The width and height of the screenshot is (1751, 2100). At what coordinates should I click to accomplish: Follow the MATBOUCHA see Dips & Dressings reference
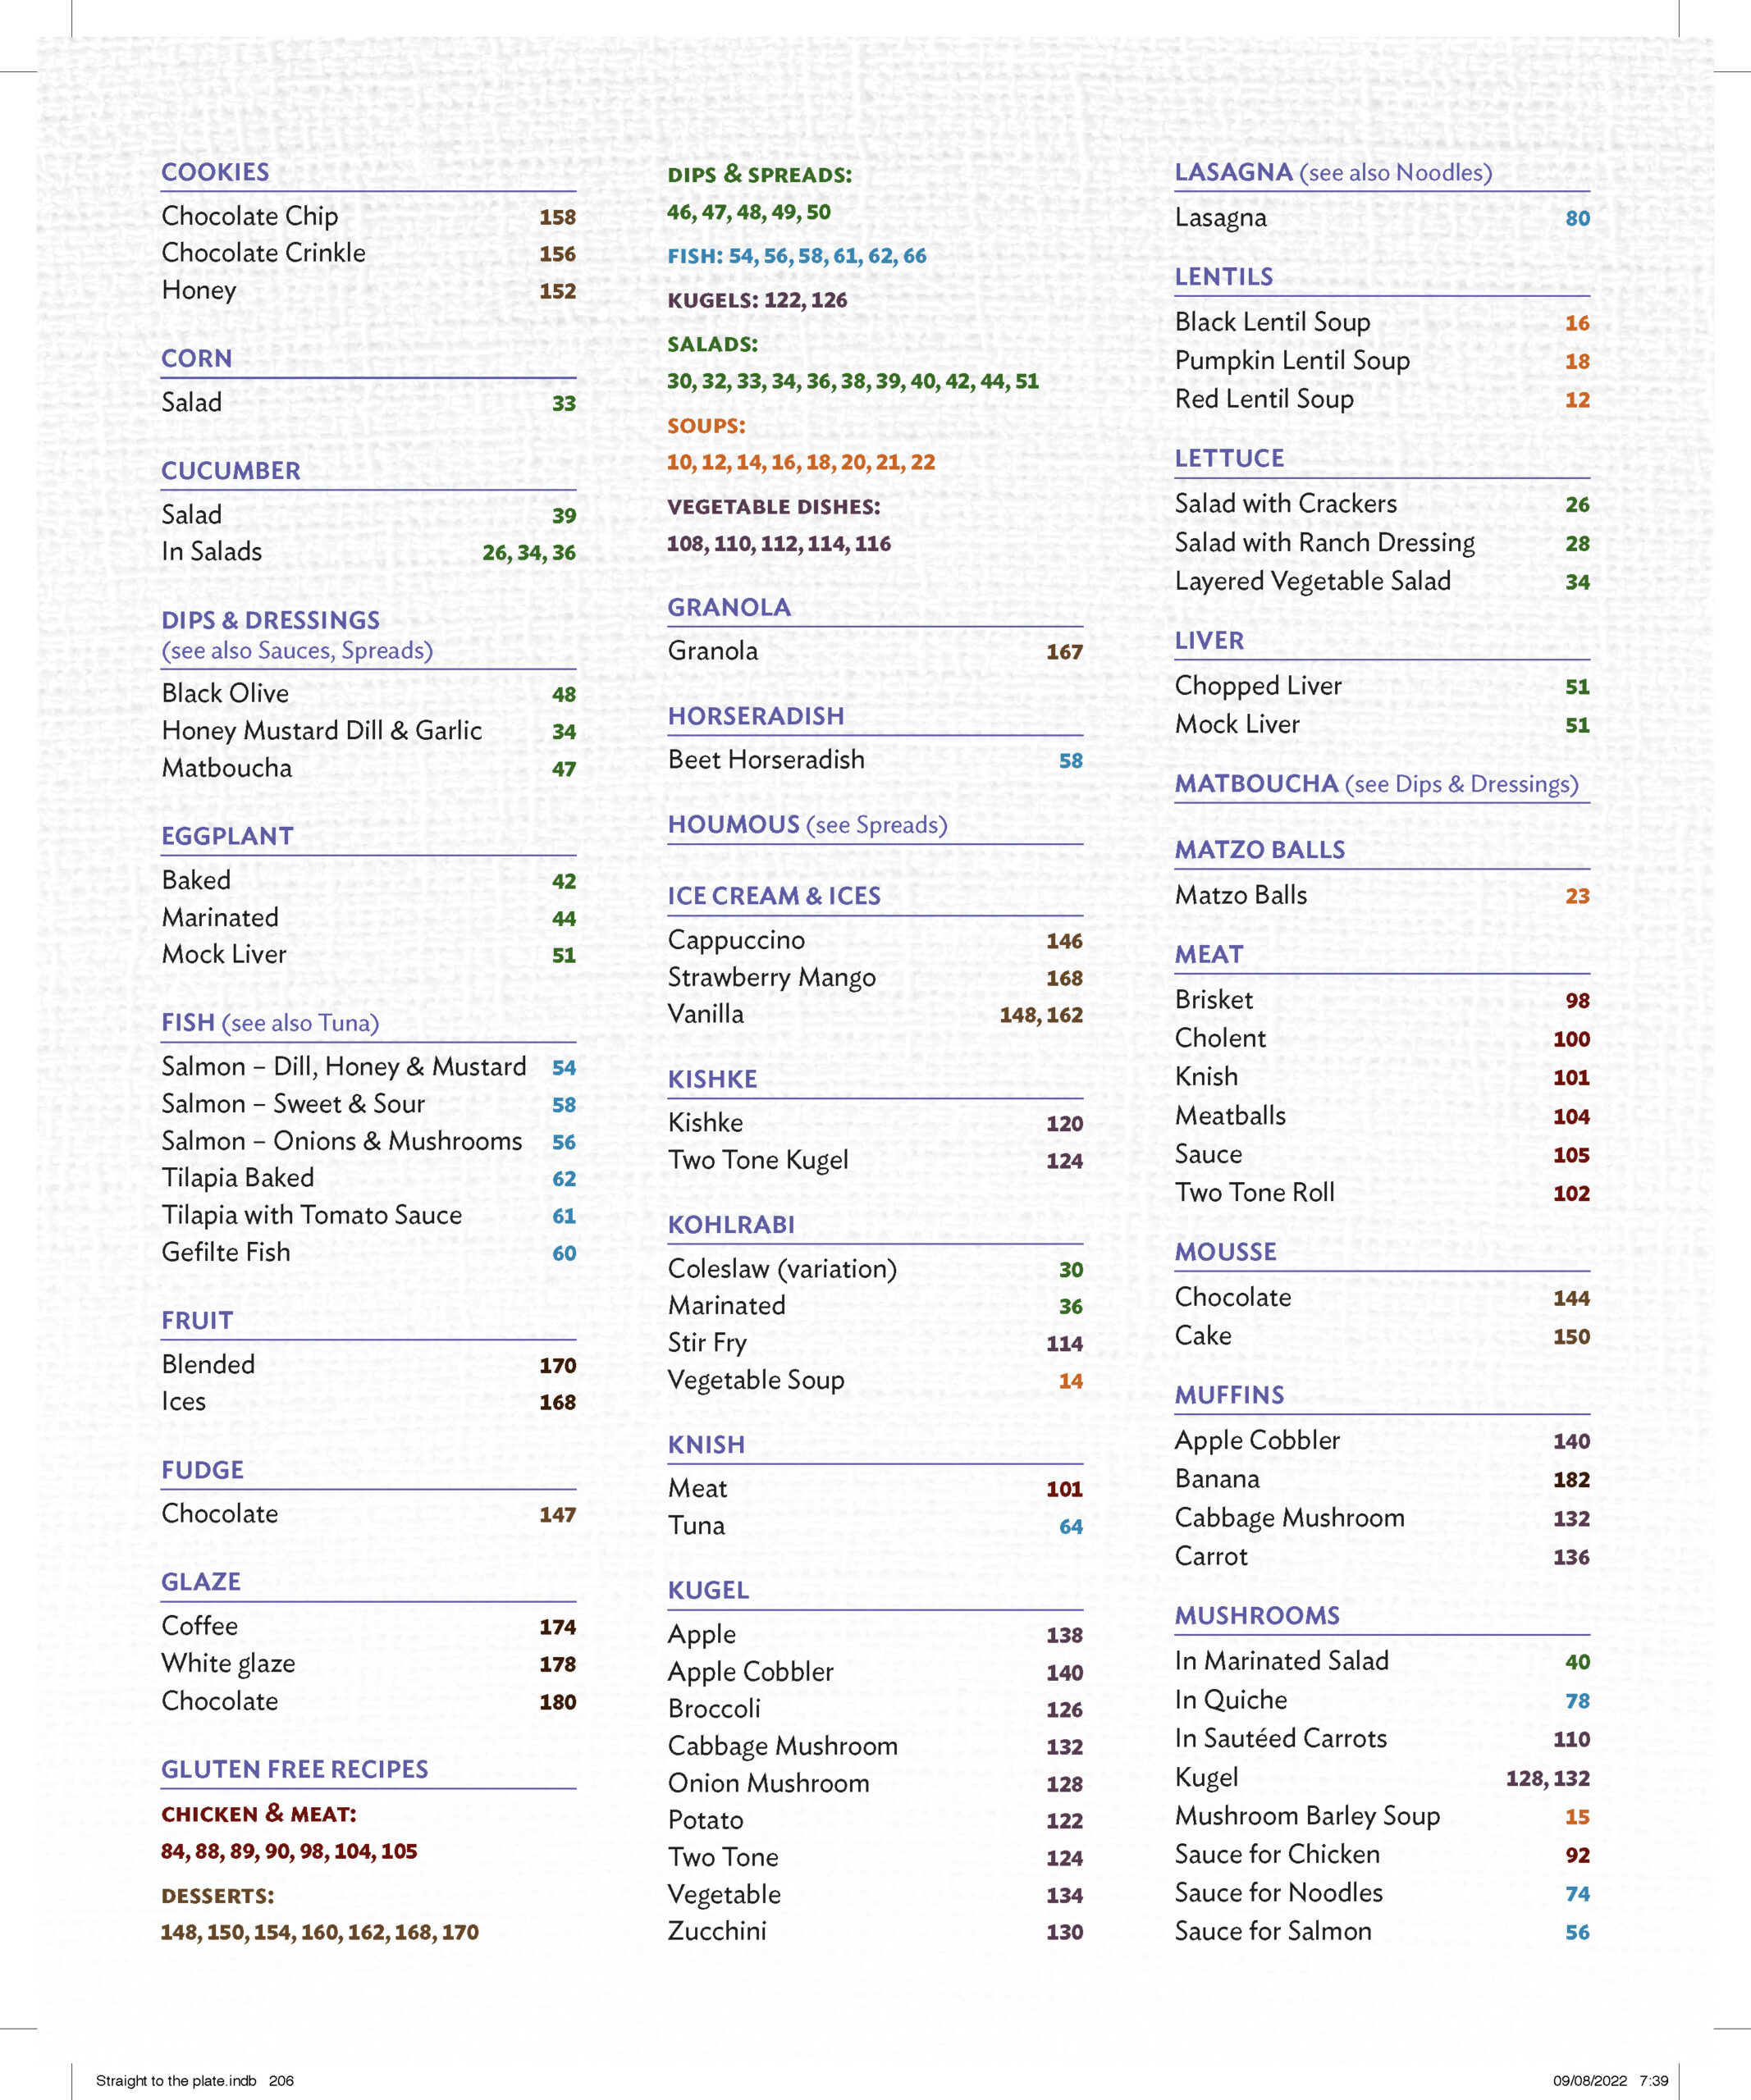click(1376, 784)
